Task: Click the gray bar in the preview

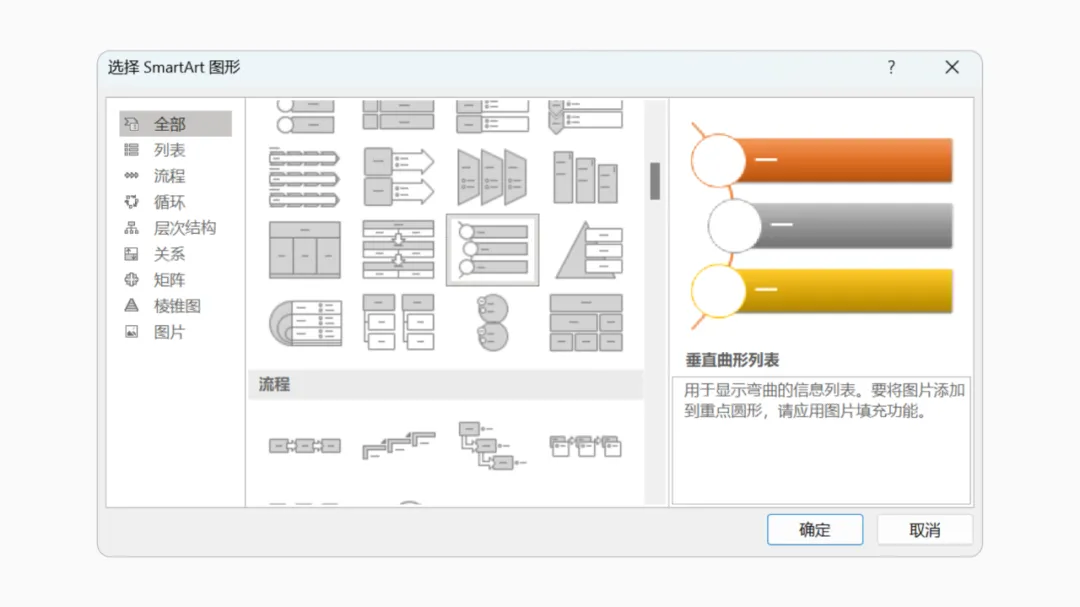Action: pyautogui.click(x=854, y=226)
